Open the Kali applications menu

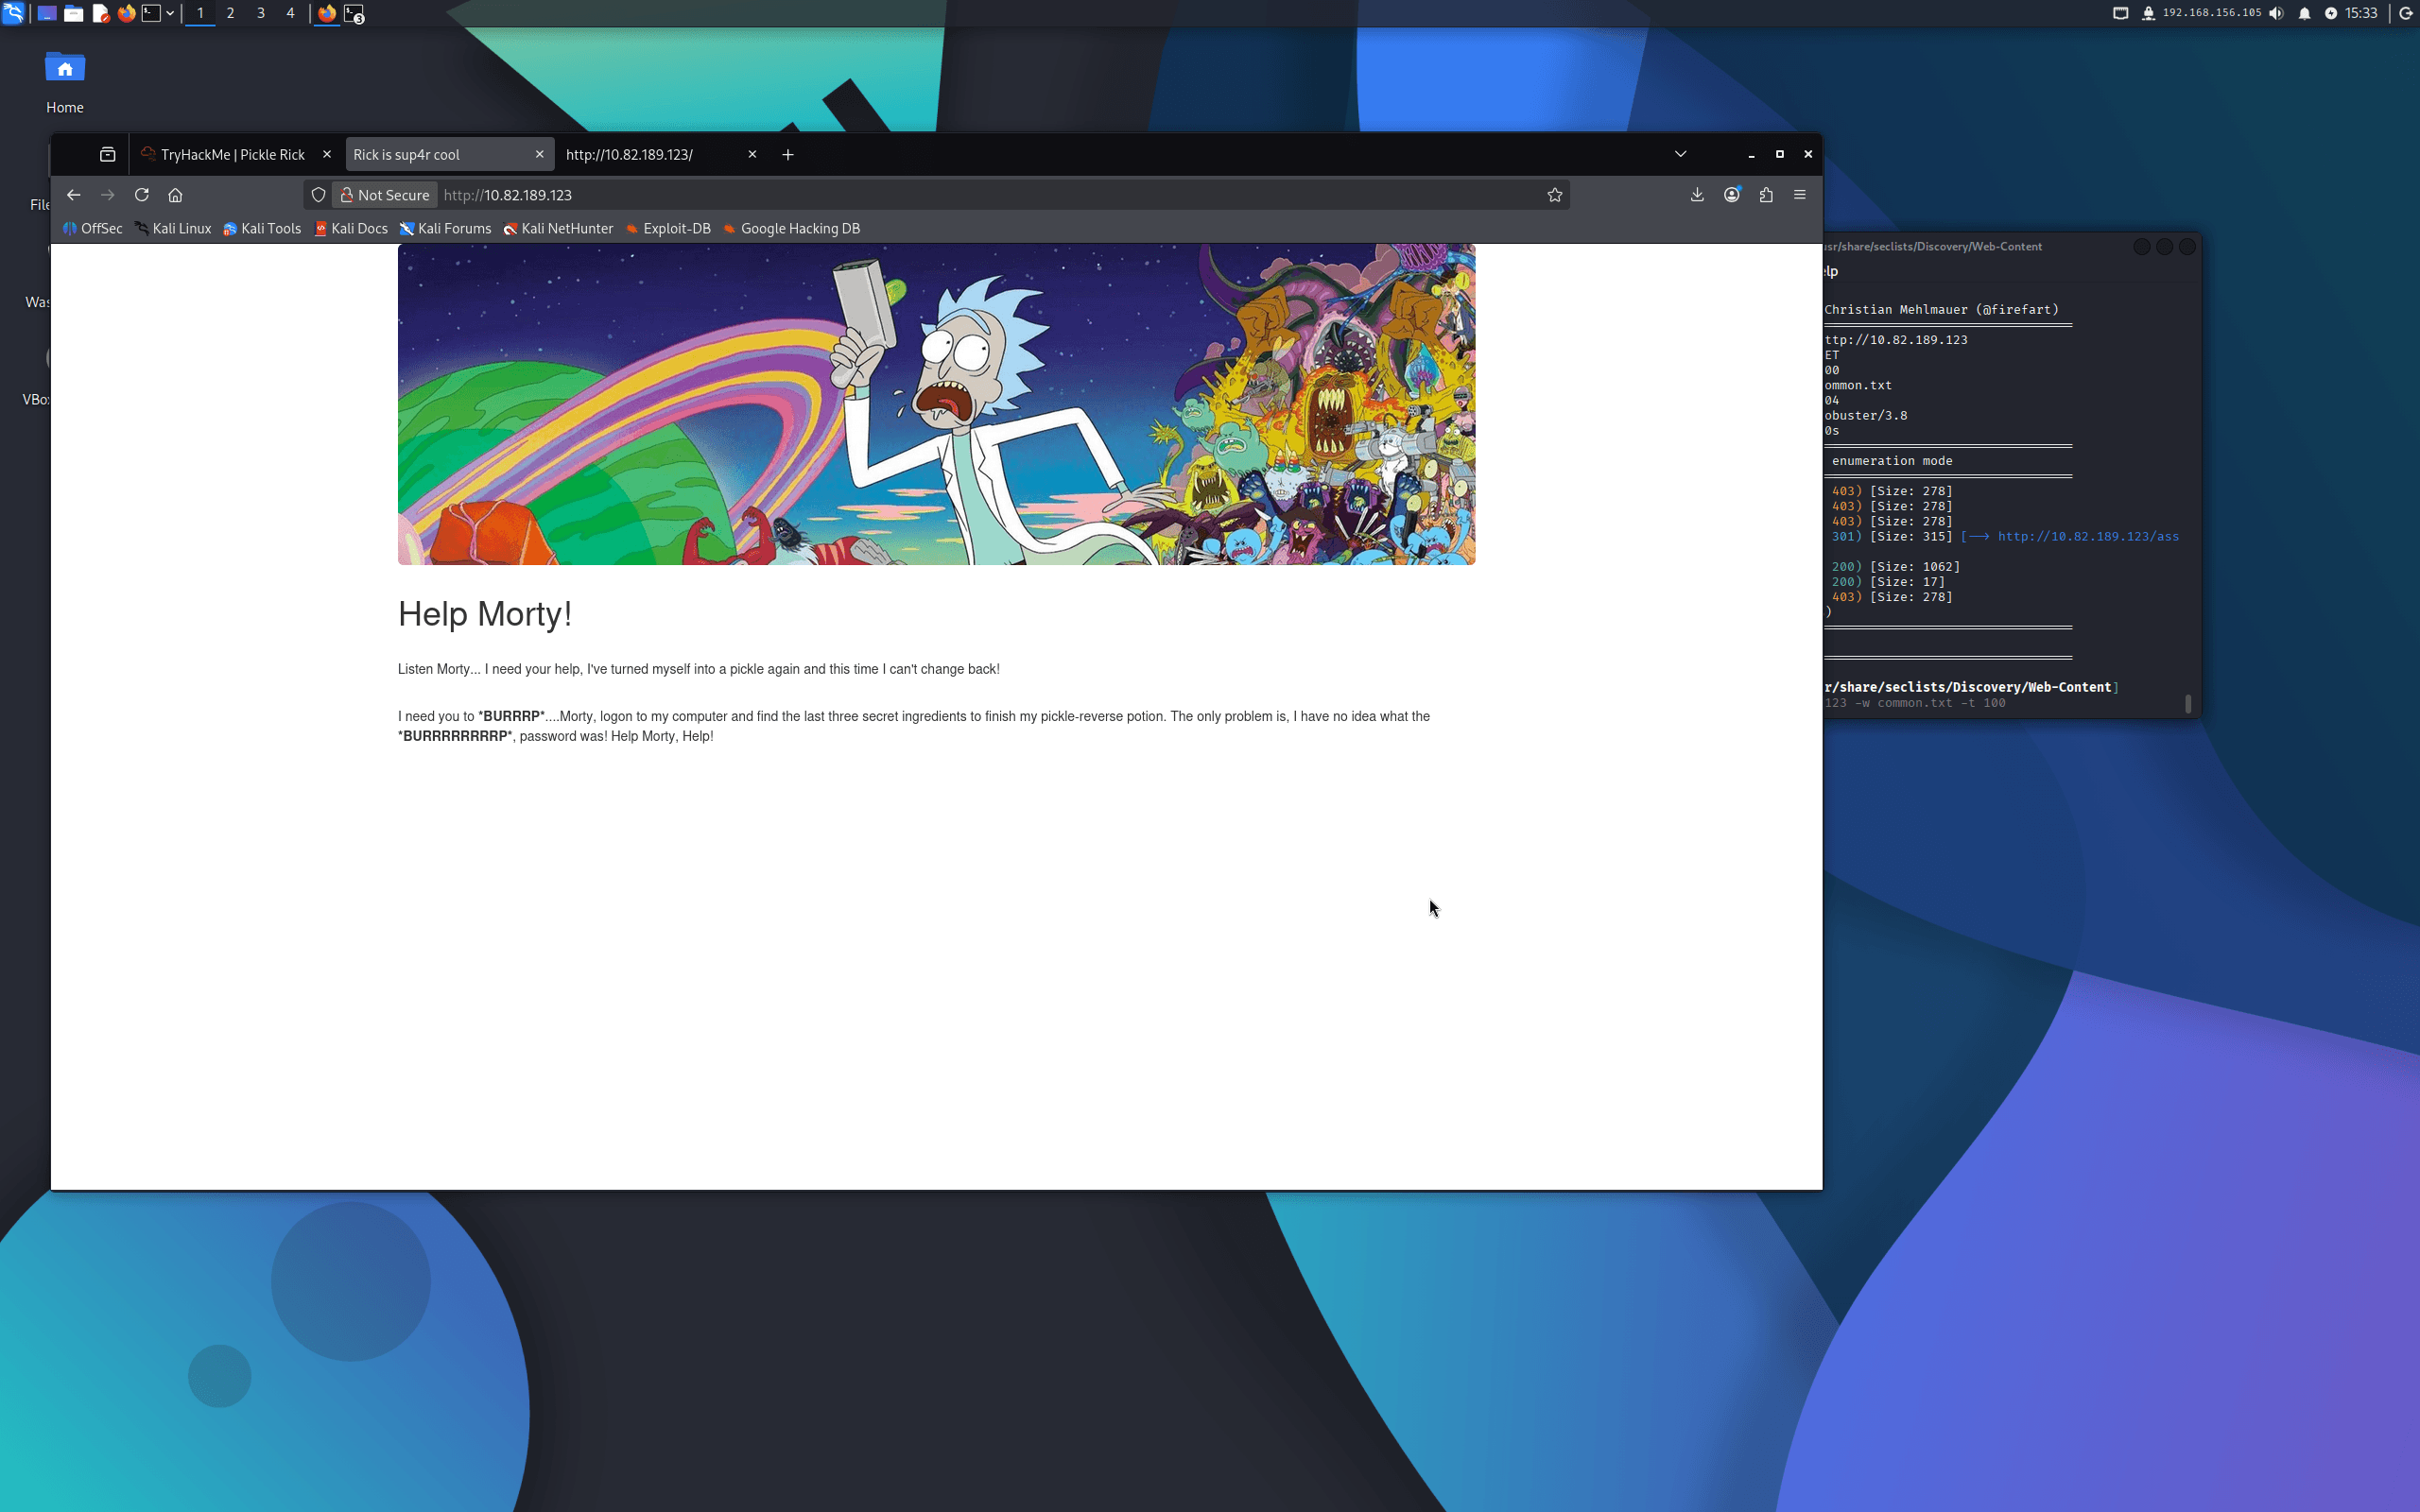tap(13, 13)
